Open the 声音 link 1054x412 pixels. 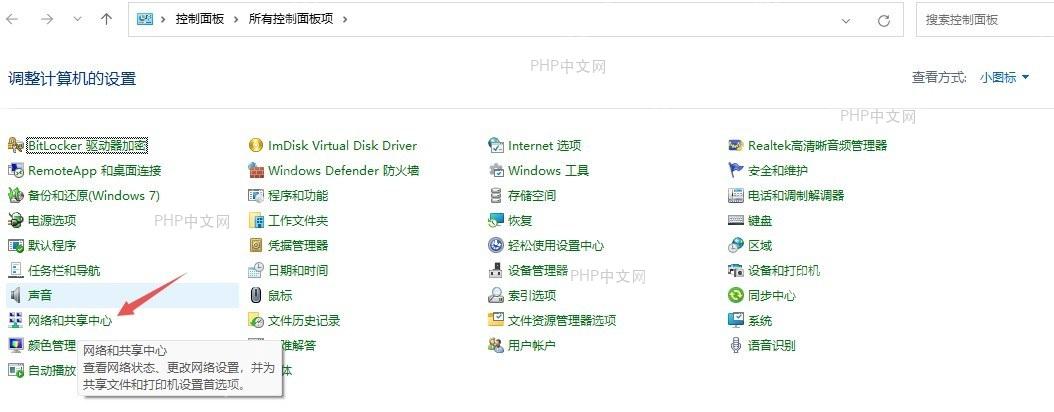click(40, 296)
